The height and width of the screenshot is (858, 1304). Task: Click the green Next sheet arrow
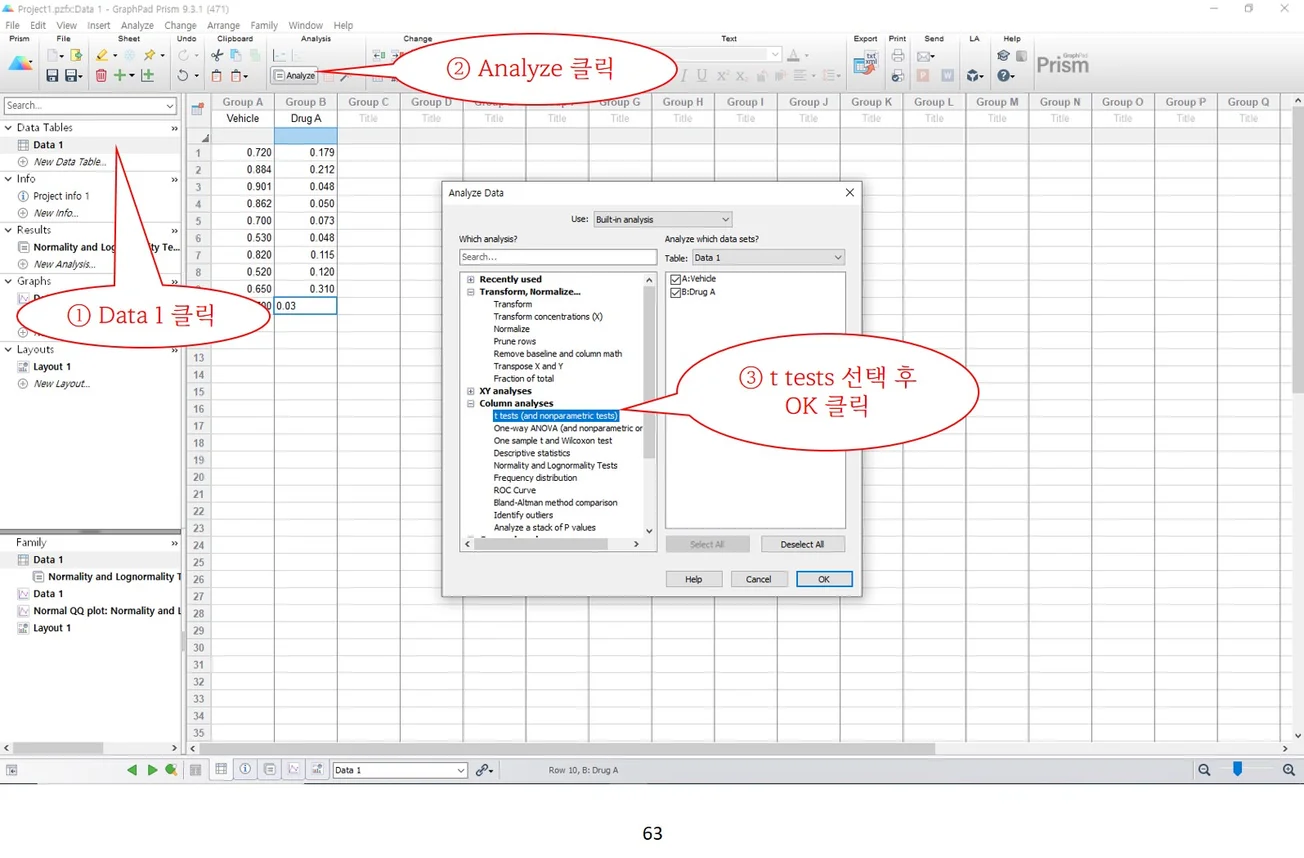152,770
